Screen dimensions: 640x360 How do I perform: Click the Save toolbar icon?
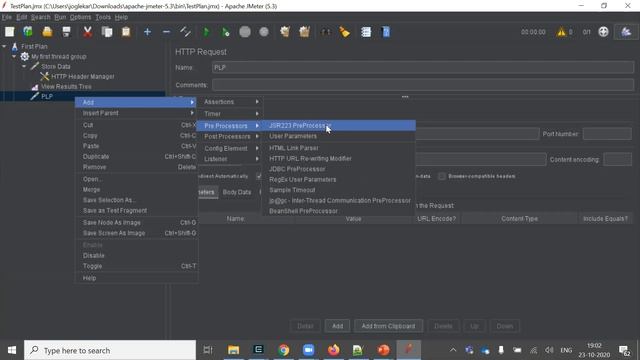tap(67, 32)
